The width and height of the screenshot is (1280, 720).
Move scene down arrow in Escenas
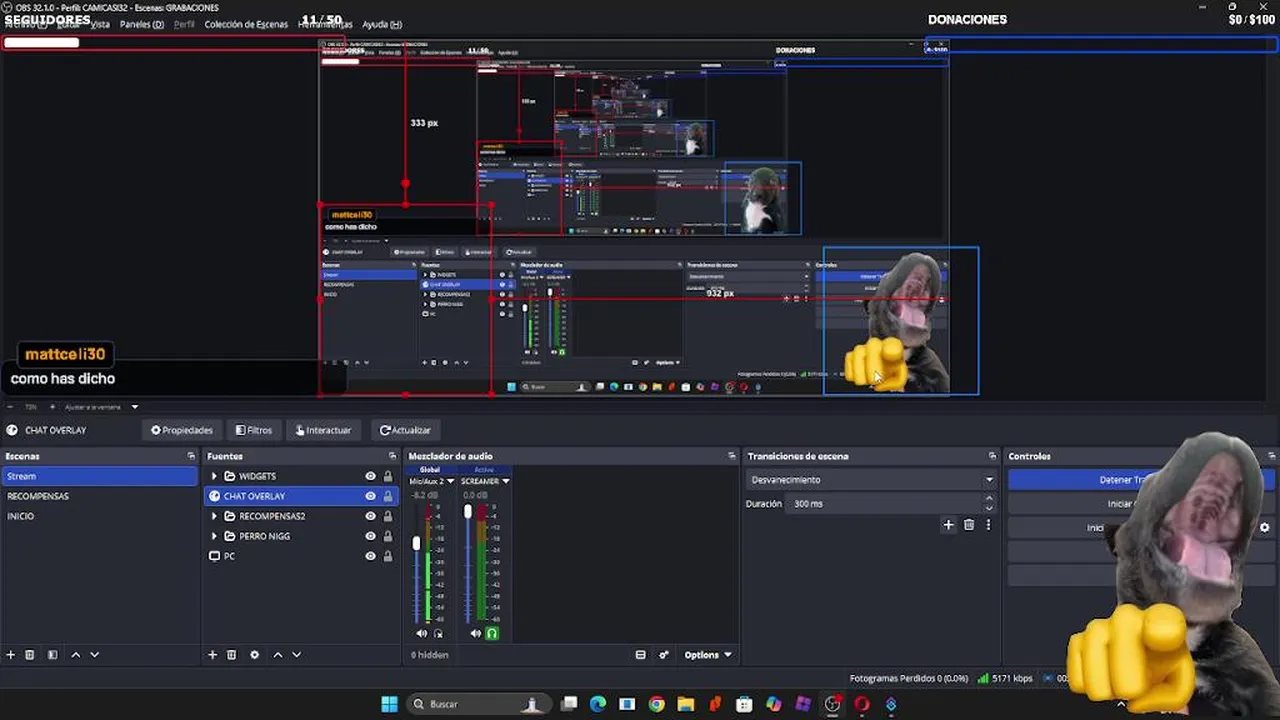(x=94, y=655)
